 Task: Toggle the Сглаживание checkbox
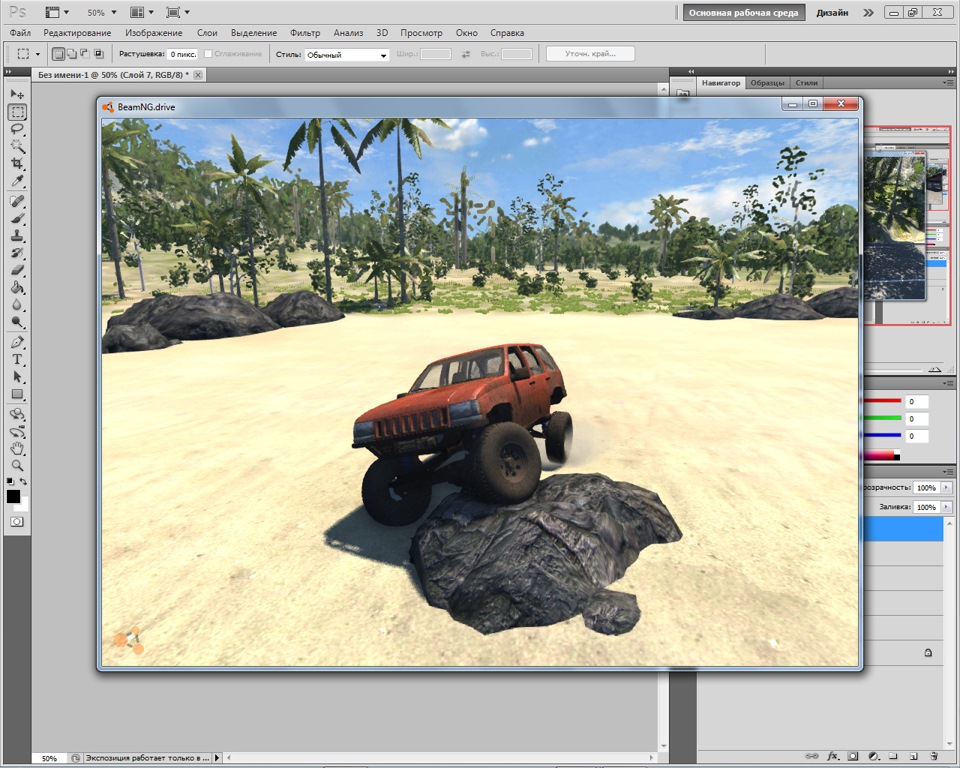(208, 54)
